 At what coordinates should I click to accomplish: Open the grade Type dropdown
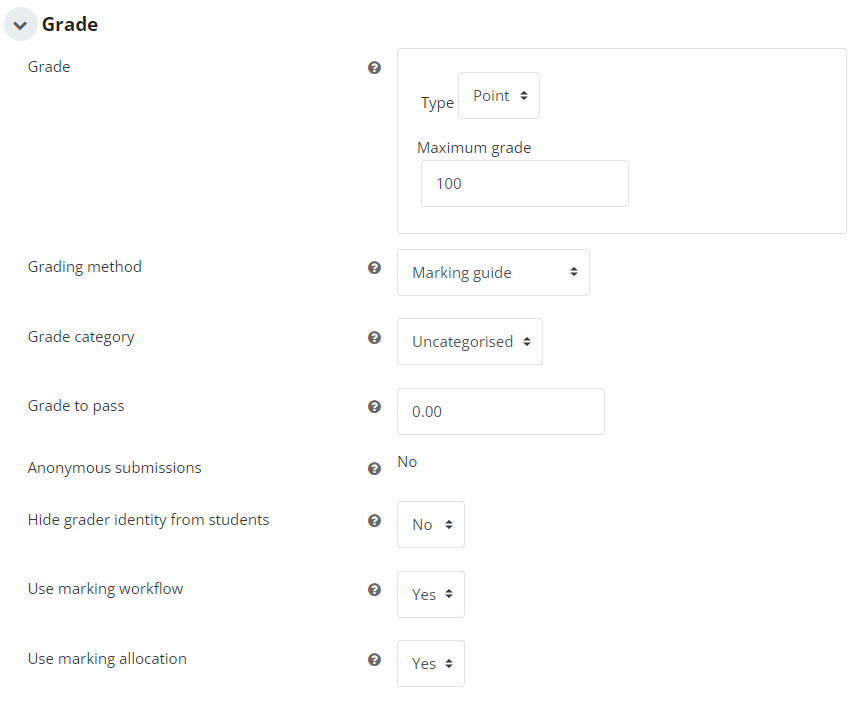click(x=499, y=96)
